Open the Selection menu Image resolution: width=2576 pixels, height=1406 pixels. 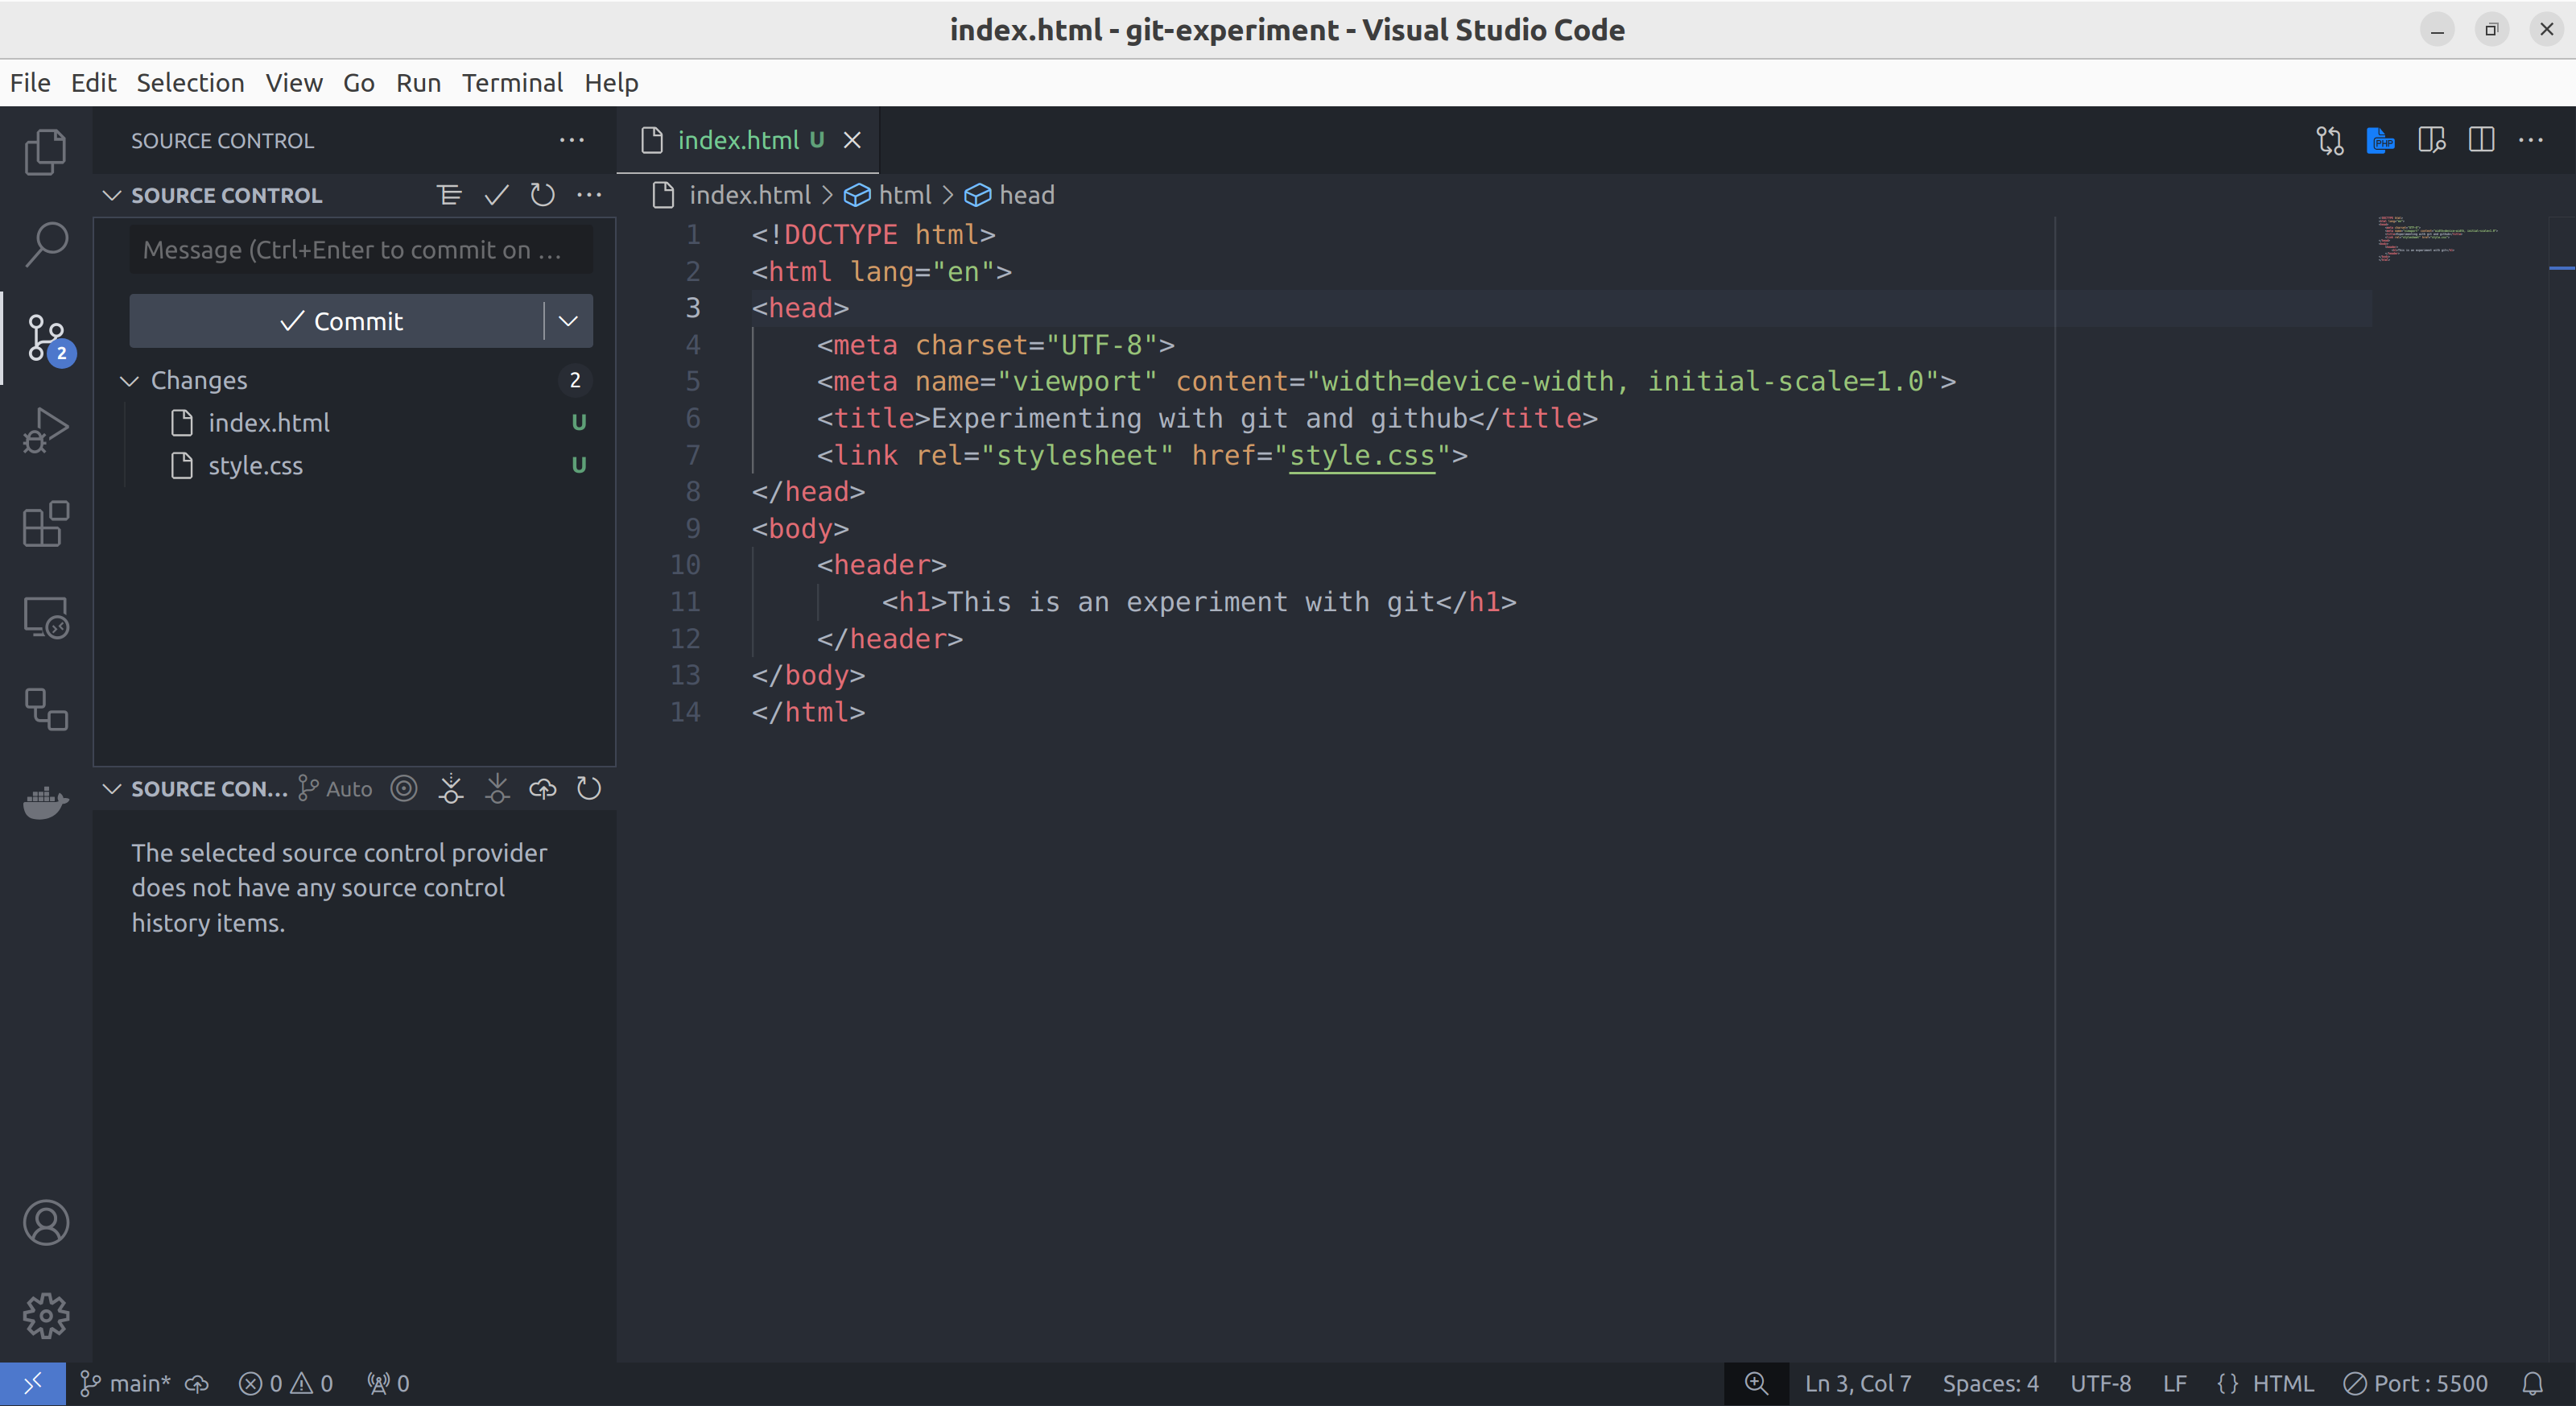(188, 81)
